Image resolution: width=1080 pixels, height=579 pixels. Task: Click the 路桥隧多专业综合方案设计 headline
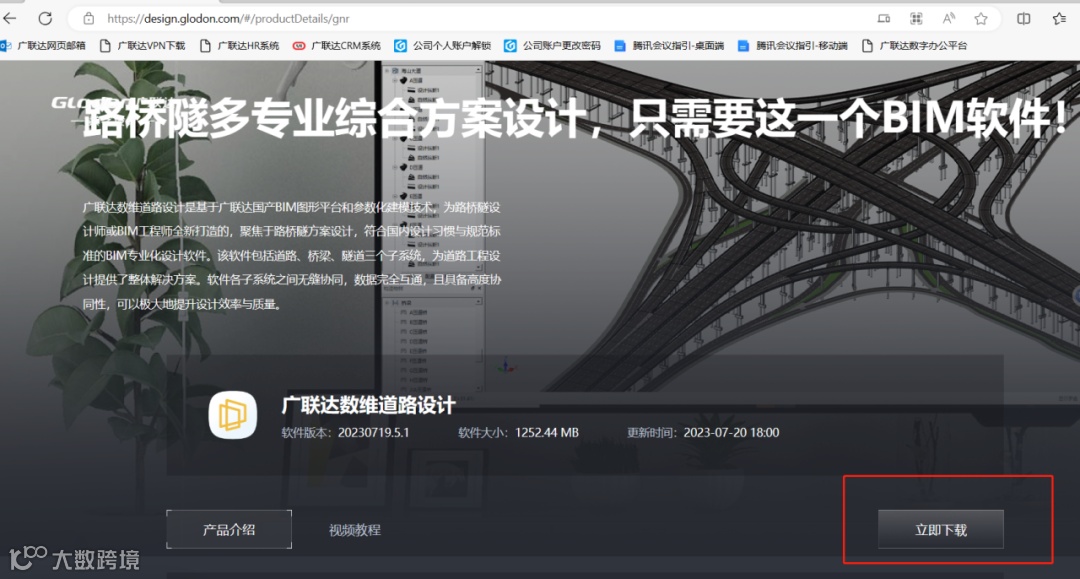pos(574,118)
